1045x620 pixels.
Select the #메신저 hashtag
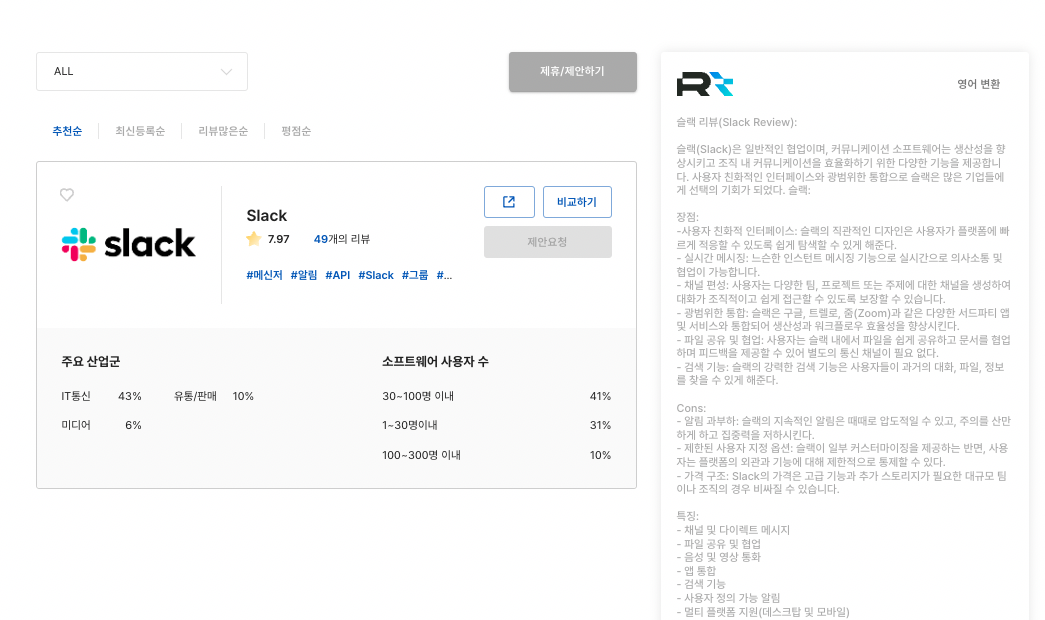coord(264,275)
